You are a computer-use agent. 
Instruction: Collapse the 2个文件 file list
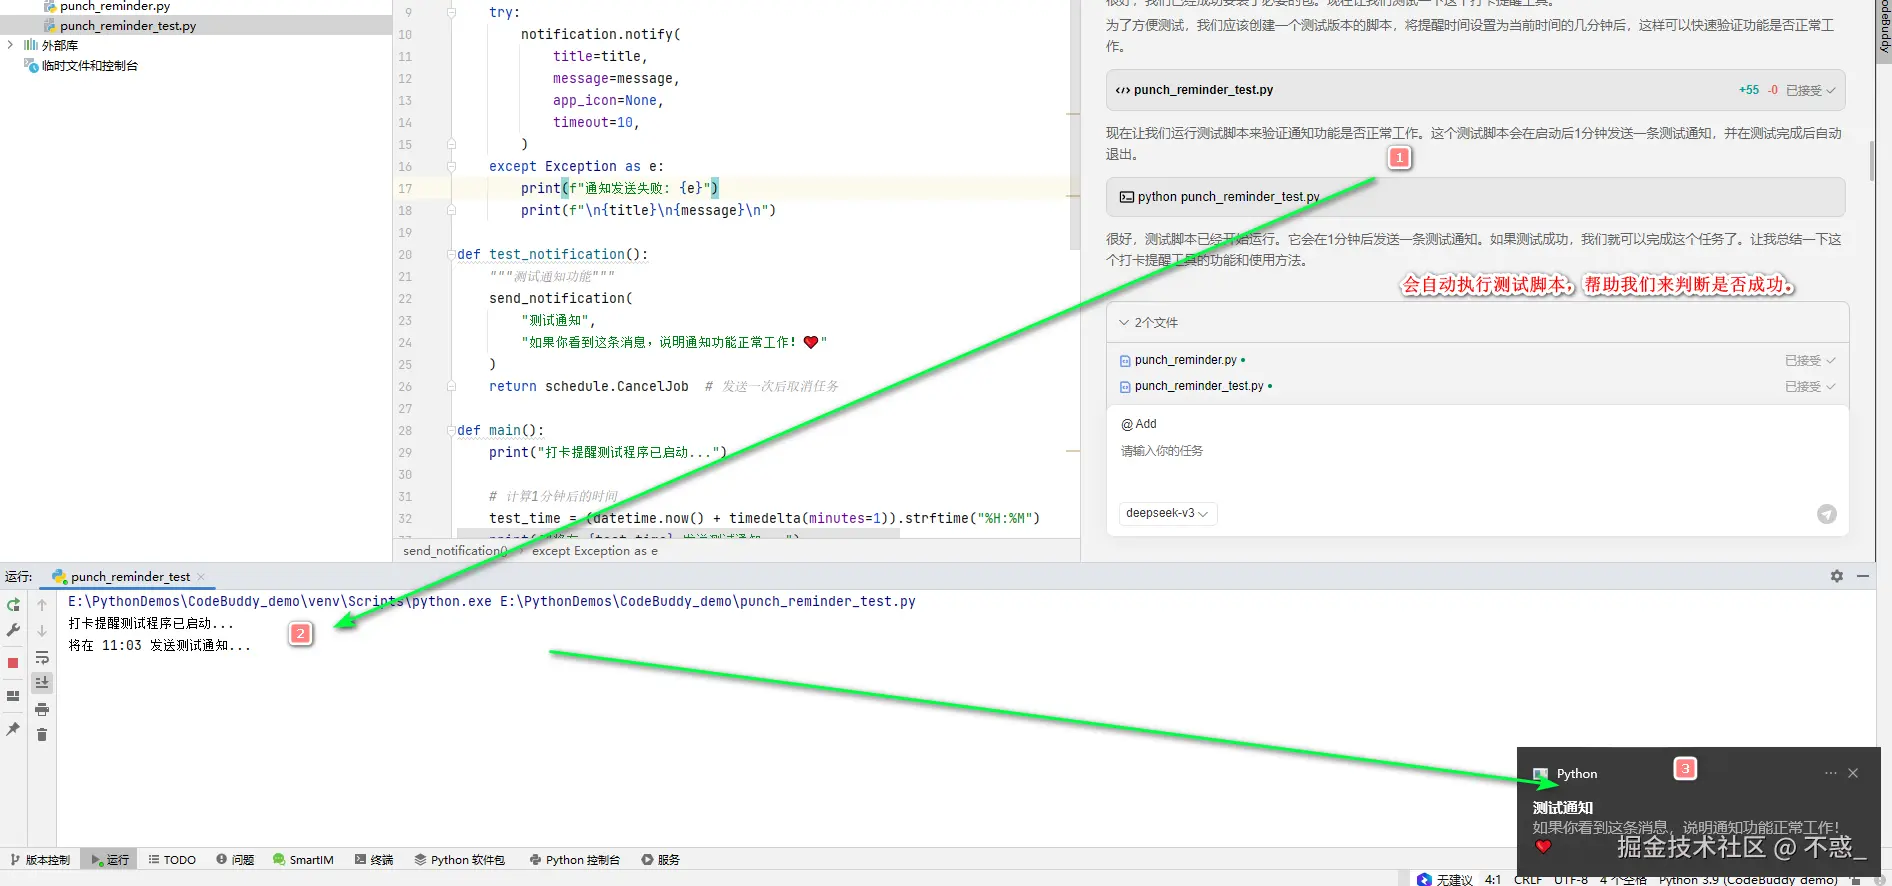[x=1124, y=323]
